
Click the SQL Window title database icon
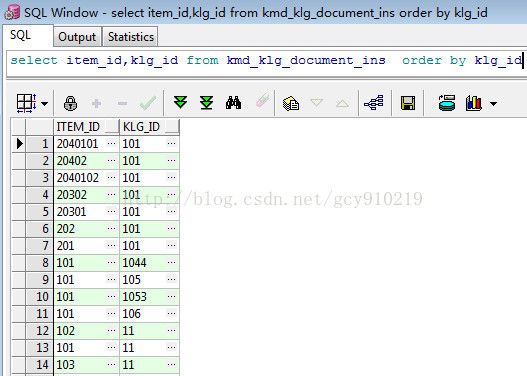(12, 12)
